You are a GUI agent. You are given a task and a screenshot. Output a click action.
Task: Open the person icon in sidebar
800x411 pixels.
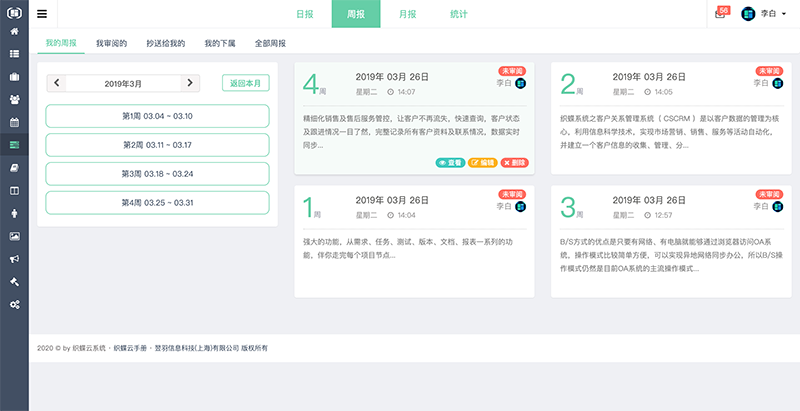pos(14,214)
